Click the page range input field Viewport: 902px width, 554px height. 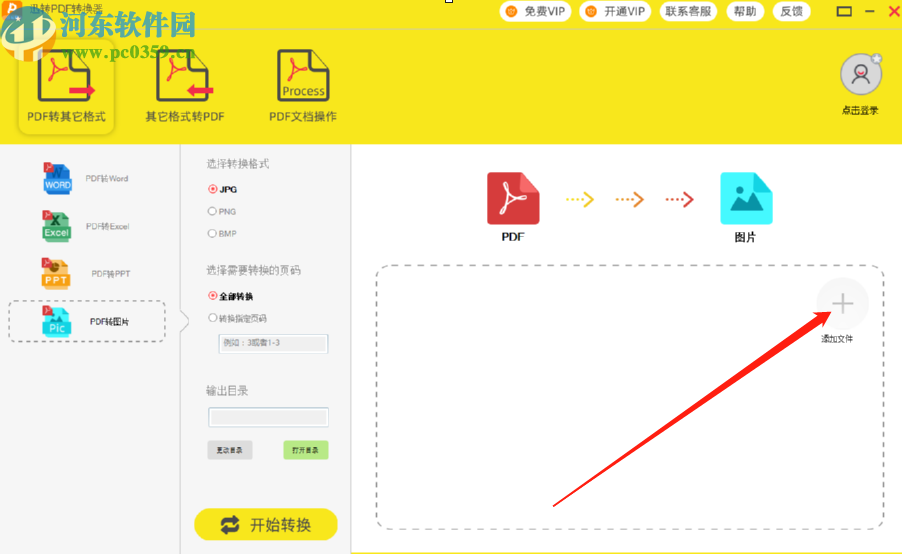[273, 343]
